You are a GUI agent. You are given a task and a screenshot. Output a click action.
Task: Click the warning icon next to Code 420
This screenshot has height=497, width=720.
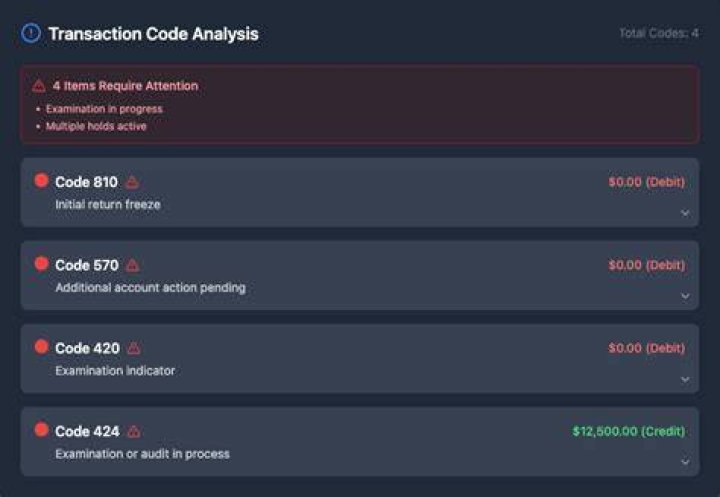coord(134,349)
